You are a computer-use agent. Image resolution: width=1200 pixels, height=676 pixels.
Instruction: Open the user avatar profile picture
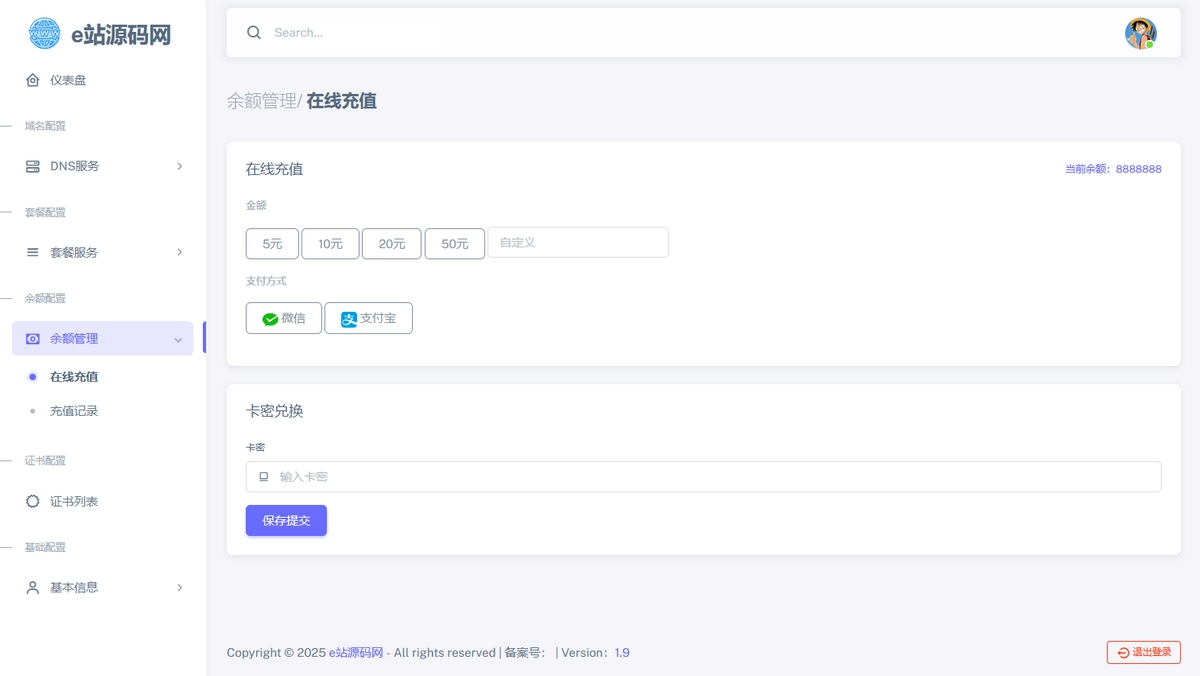pos(1140,33)
